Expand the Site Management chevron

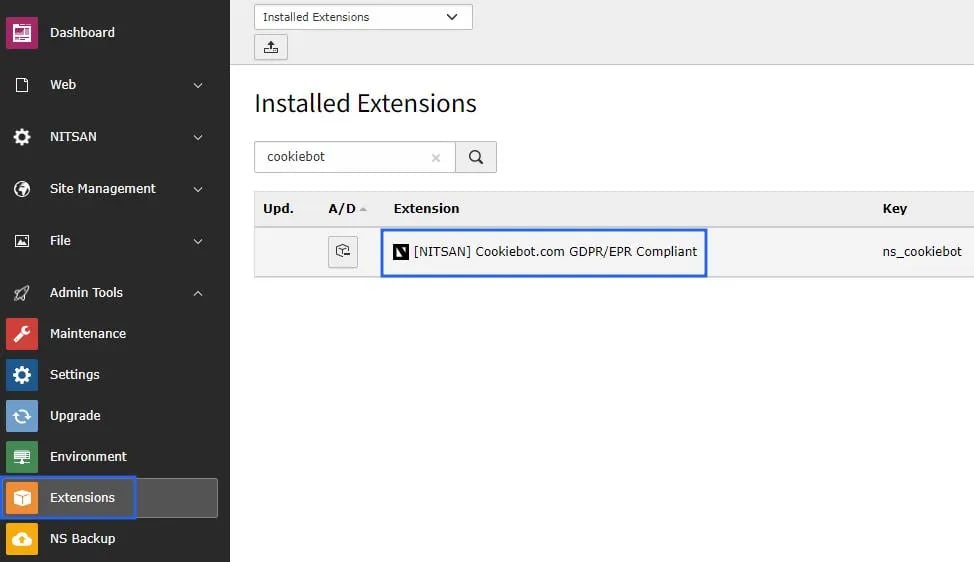[198, 189]
